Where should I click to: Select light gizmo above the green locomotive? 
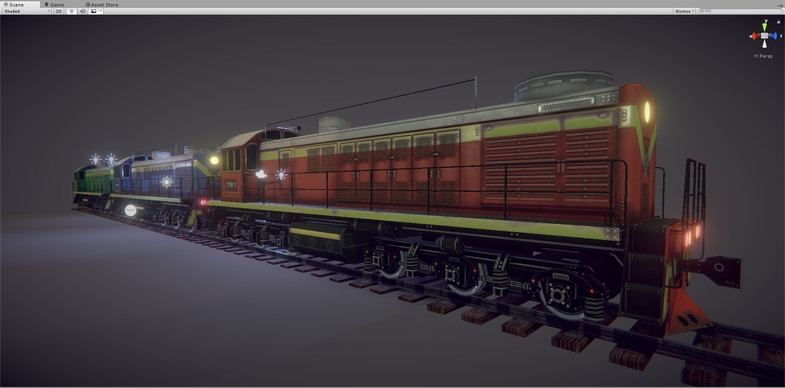(x=95, y=159)
